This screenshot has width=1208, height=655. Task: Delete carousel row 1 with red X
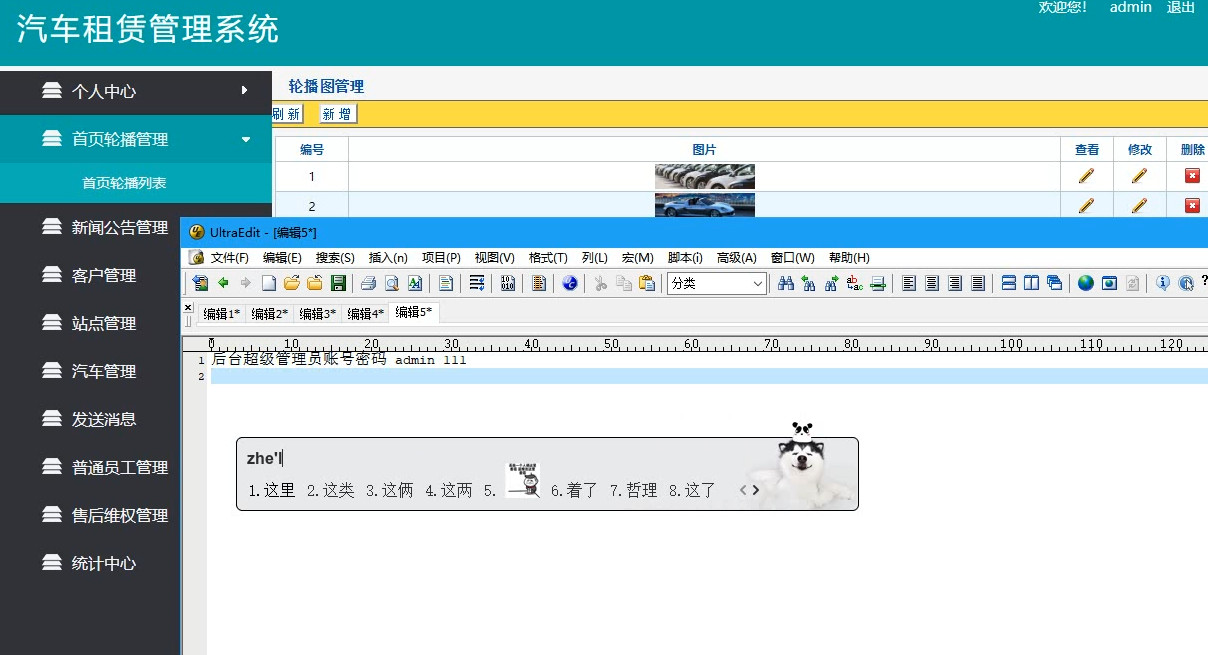1192,176
